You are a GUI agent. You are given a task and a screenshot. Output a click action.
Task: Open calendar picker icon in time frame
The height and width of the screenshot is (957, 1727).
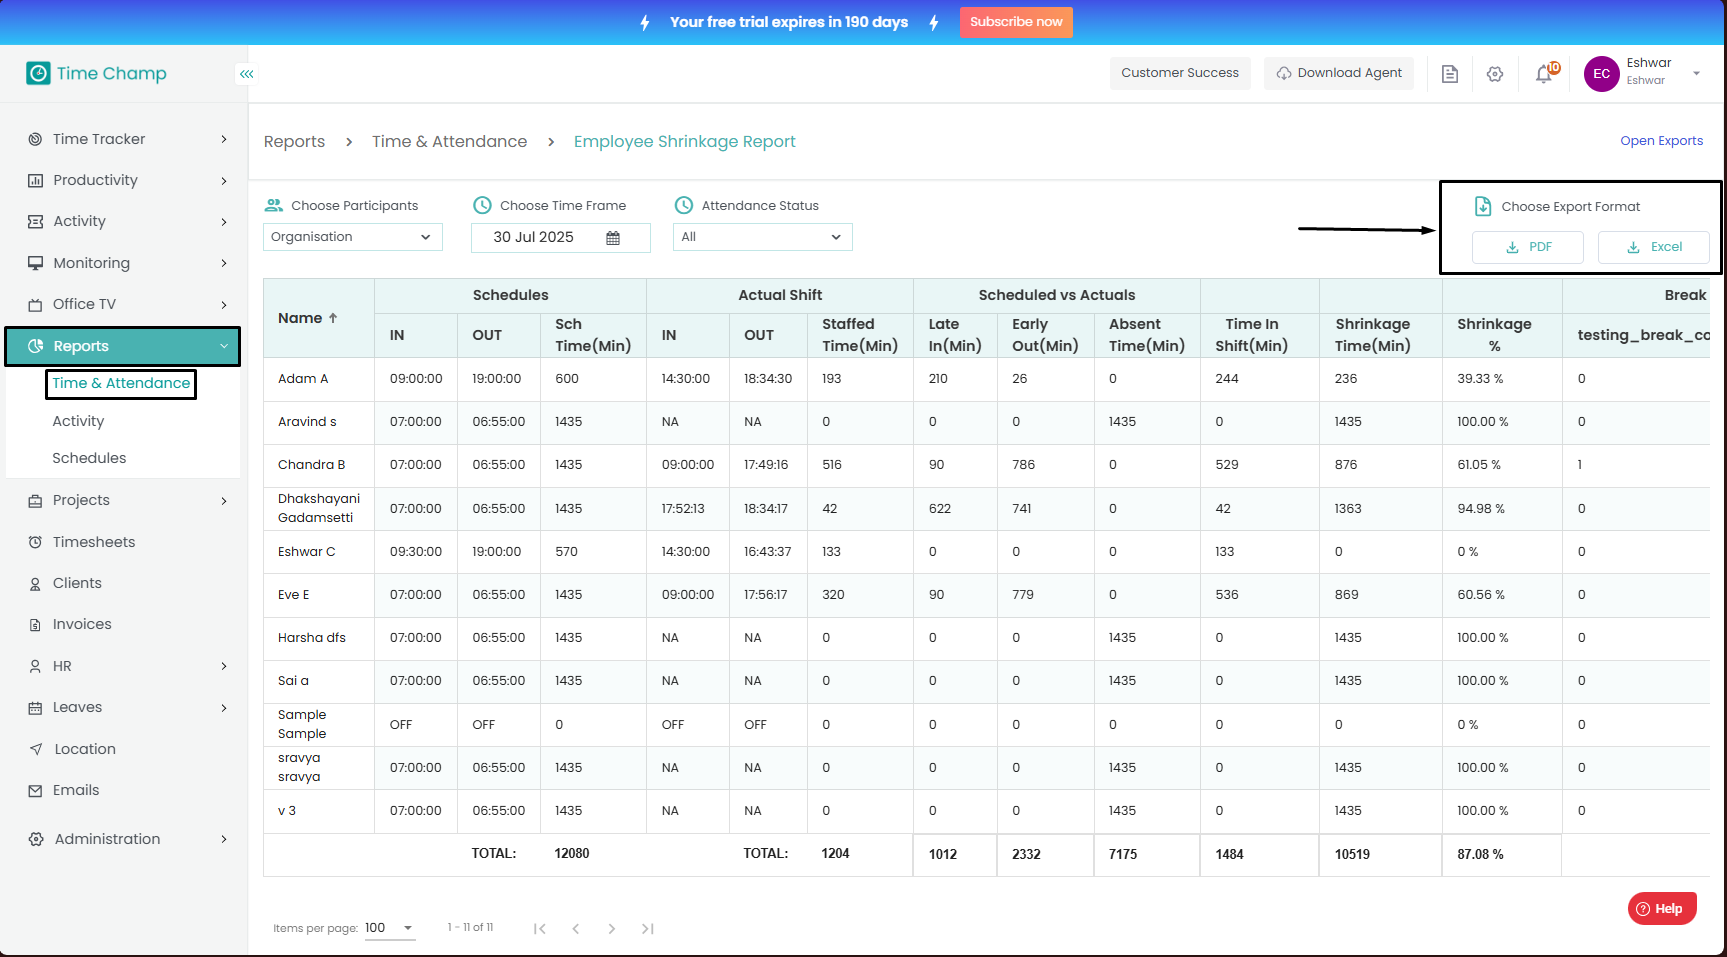point(613,238)
